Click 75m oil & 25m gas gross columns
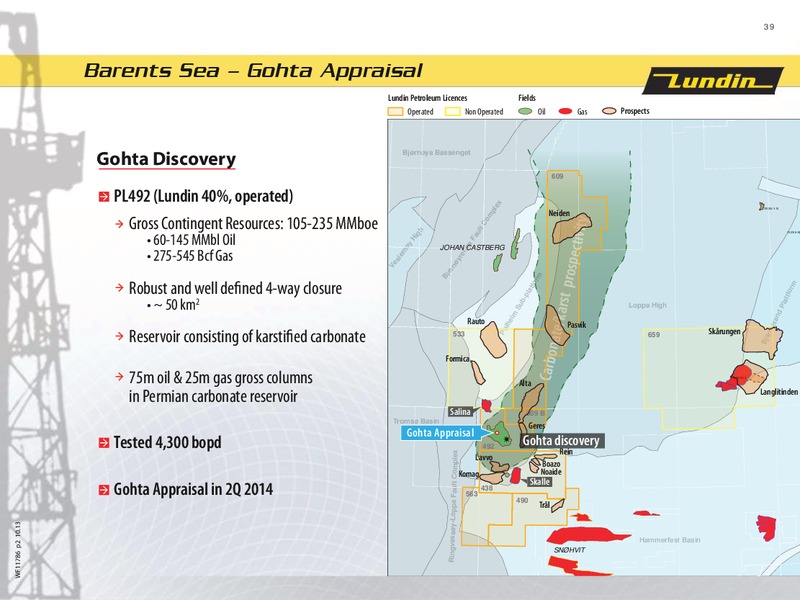The height and width of the screenshot is (600, 800). click(220, 378)
